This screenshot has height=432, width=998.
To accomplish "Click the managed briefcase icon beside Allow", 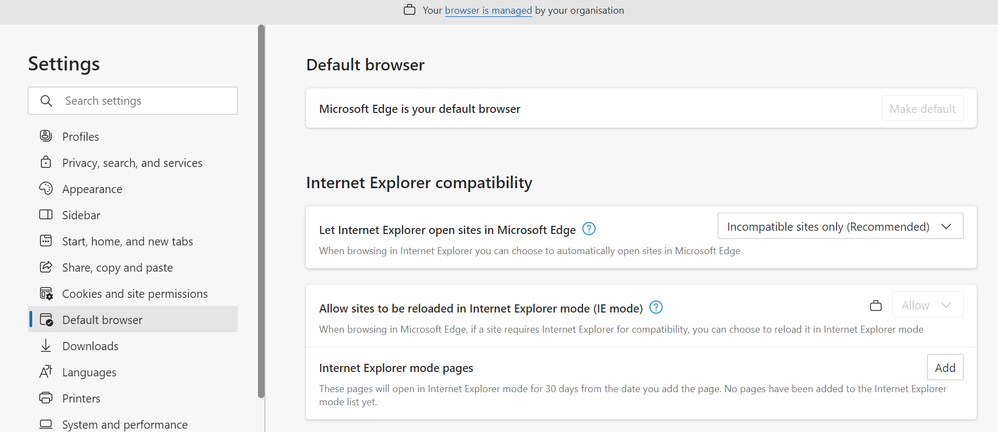I will pos(876,306).
